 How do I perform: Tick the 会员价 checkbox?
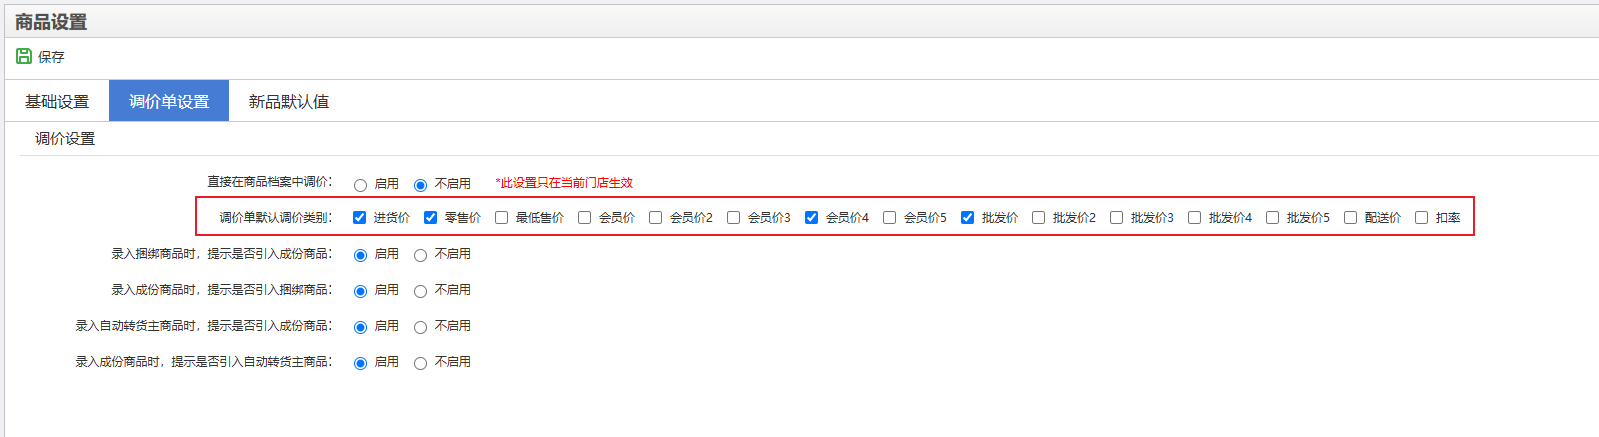point(584,217)
